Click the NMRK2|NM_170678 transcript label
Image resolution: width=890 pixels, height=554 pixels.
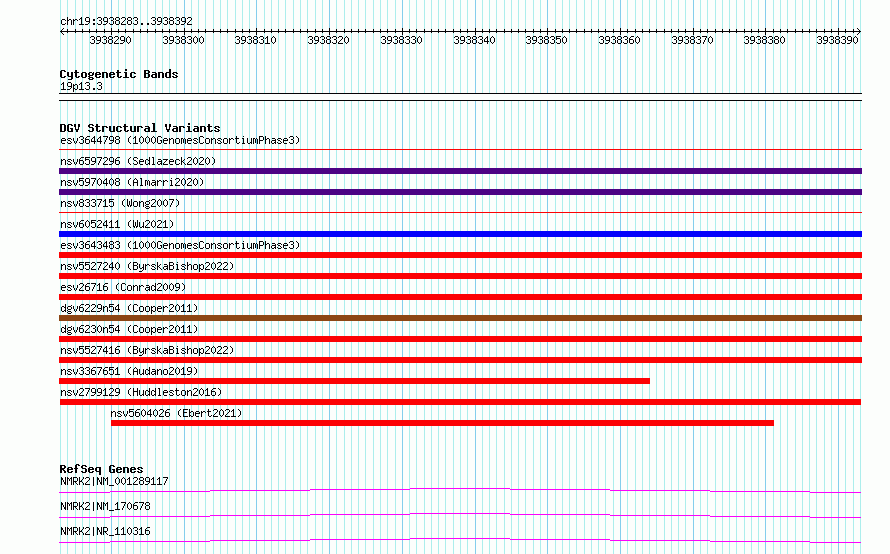tap(105, 506)
